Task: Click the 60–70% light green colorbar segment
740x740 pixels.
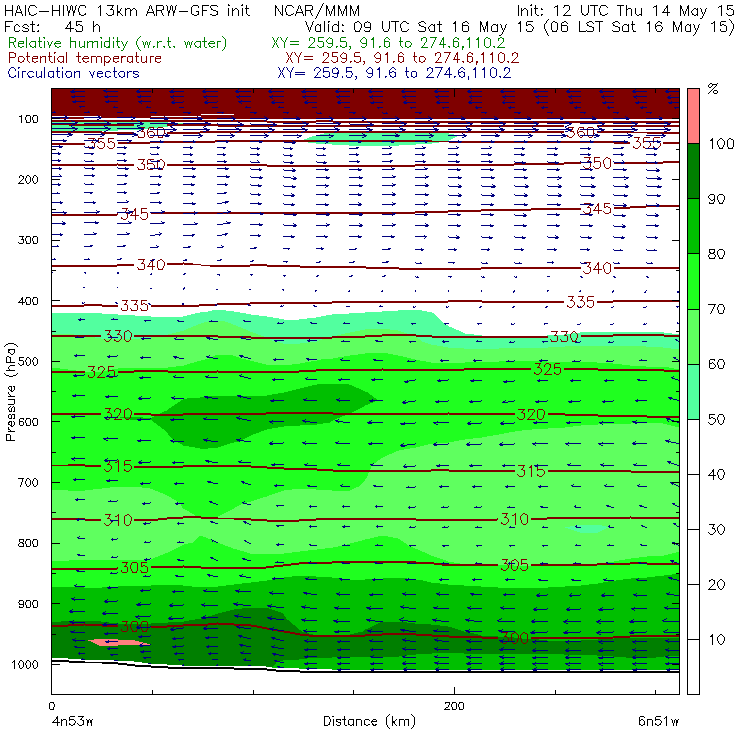Action: tap(693, 336)
